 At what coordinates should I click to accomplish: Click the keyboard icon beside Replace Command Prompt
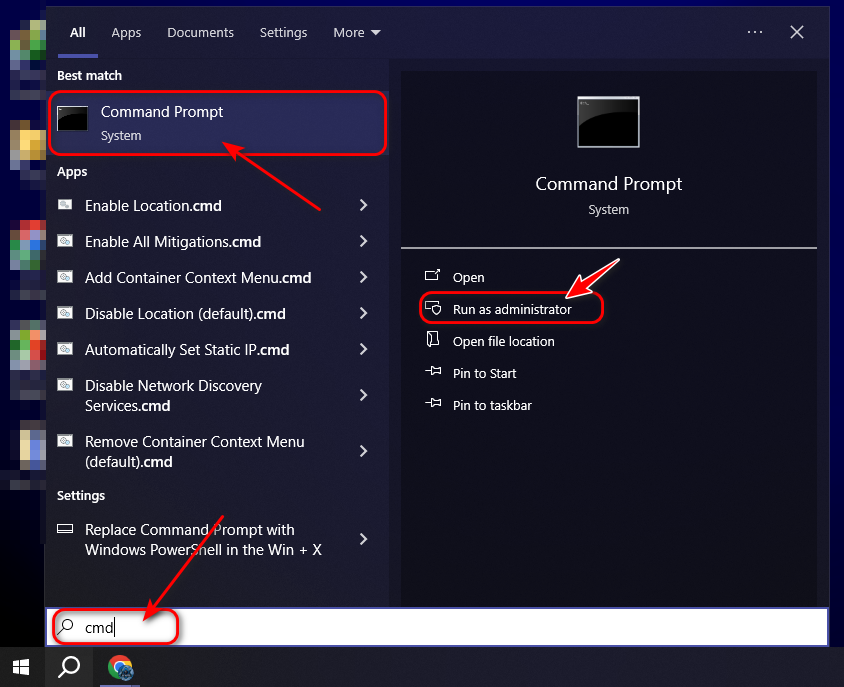(x=65, y=528)
